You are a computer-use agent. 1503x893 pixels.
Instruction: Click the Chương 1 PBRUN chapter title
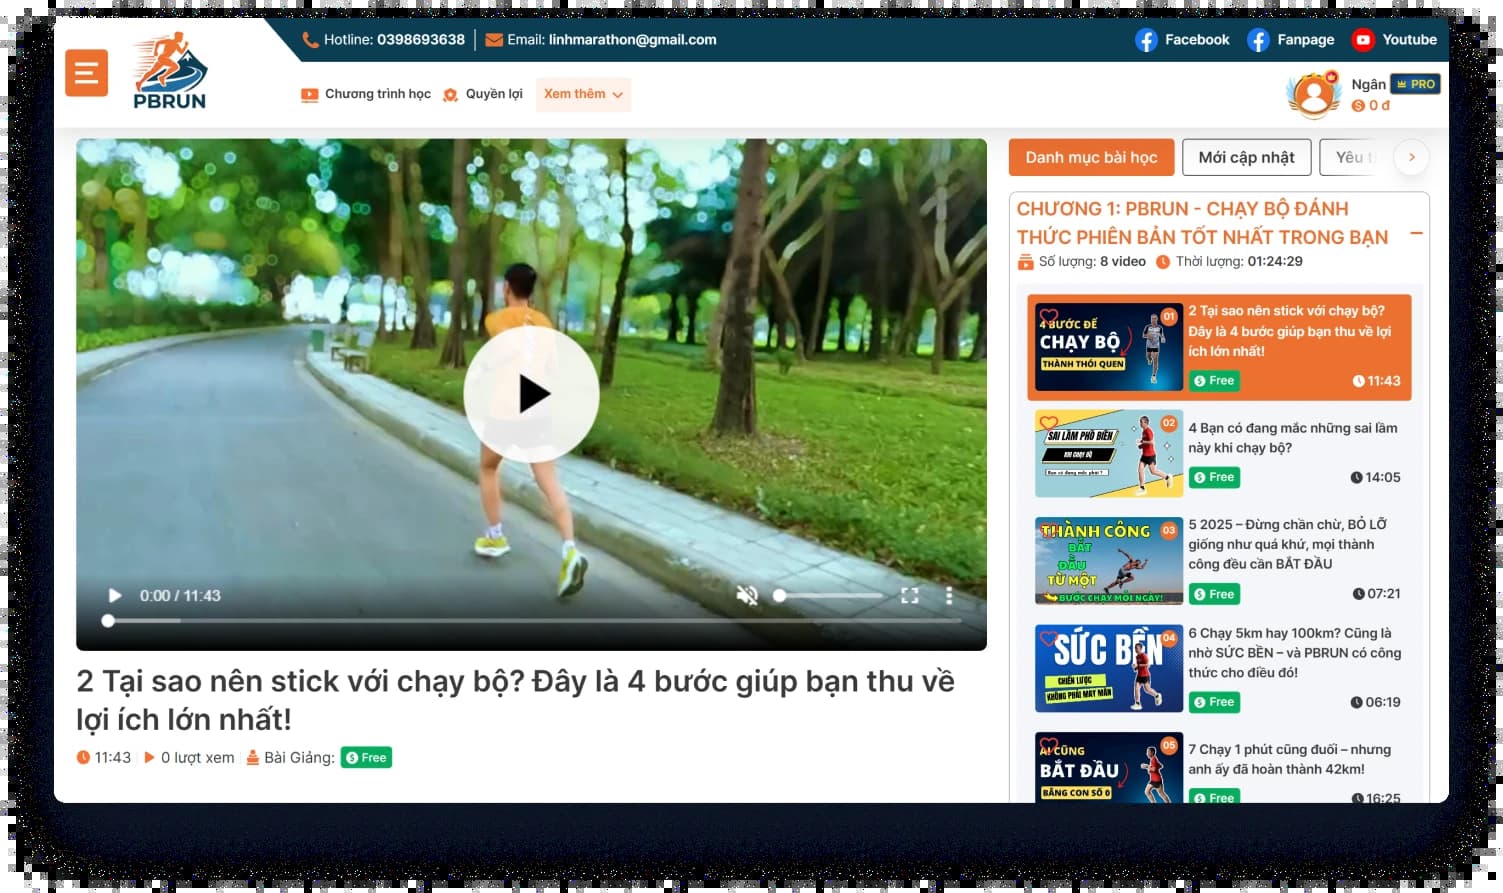point(1202,223)
